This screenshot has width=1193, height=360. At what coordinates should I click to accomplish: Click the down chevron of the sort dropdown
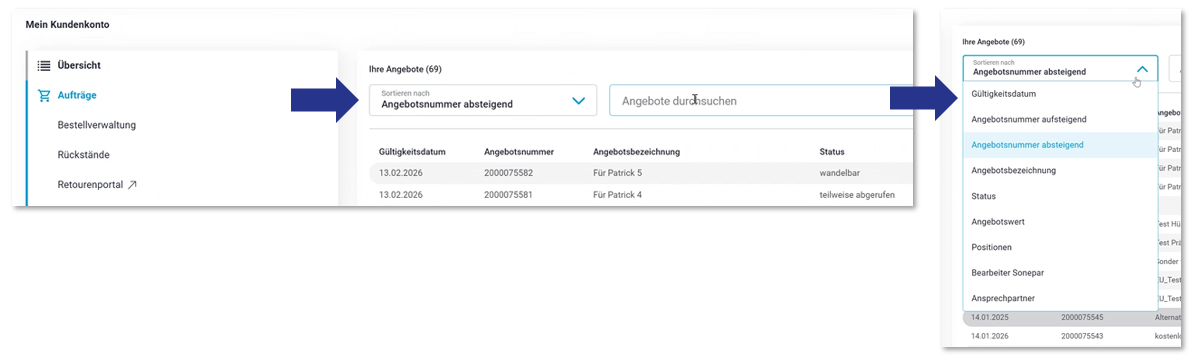(x=578, y=100)
